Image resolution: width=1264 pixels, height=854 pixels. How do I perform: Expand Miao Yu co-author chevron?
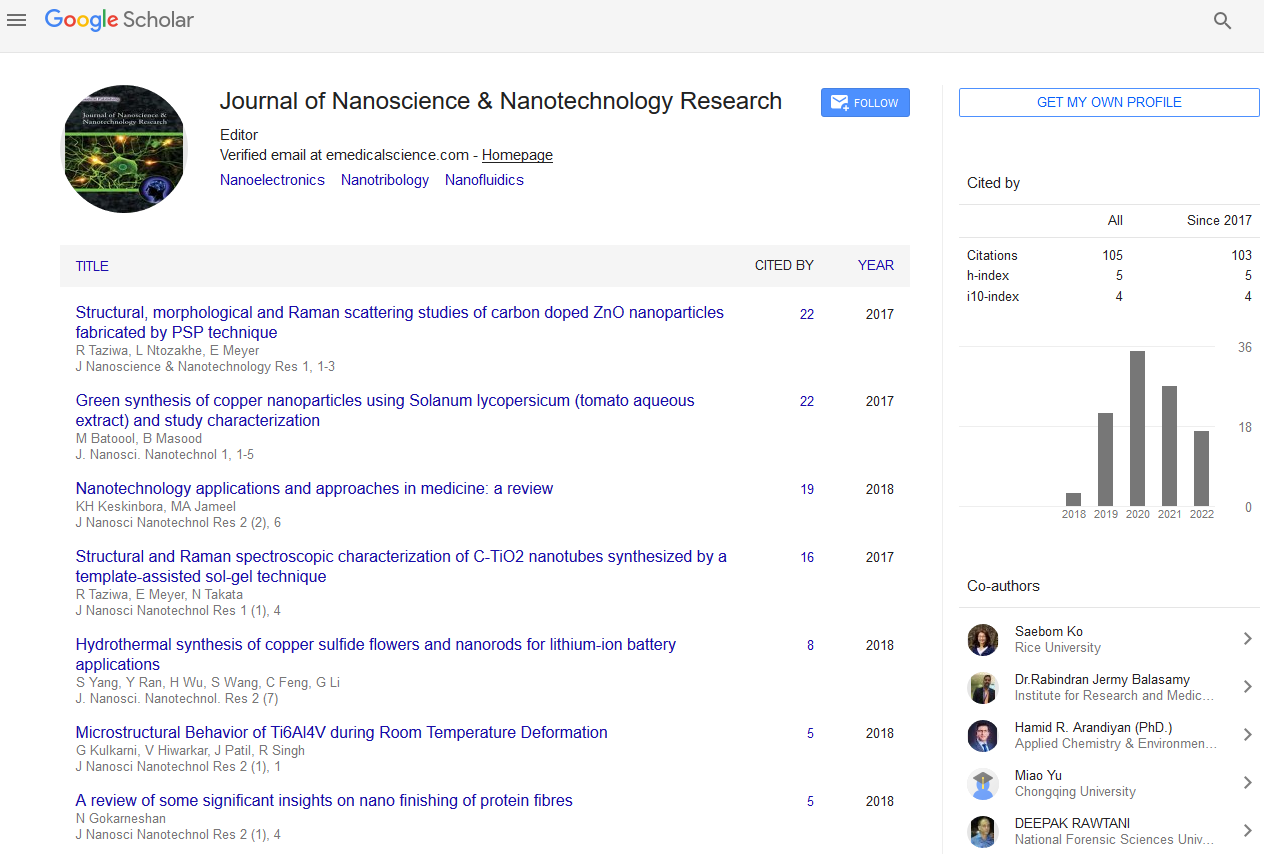1247,783
